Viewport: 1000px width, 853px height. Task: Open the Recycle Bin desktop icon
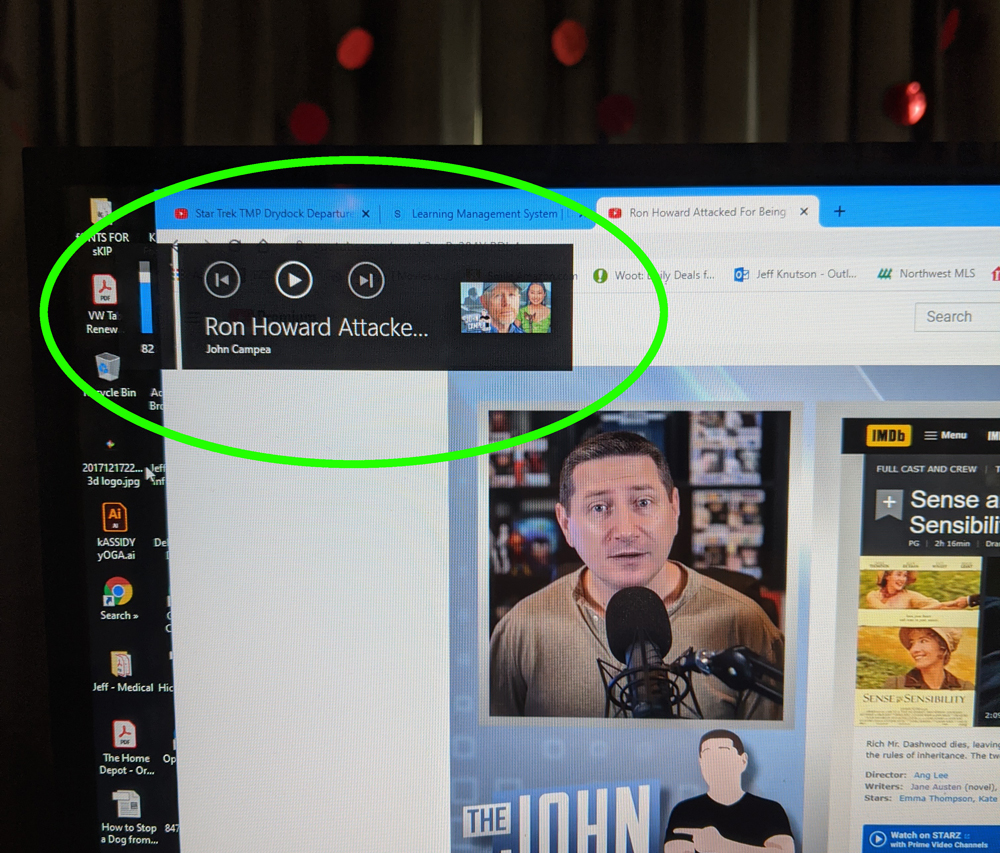(108, 375)
